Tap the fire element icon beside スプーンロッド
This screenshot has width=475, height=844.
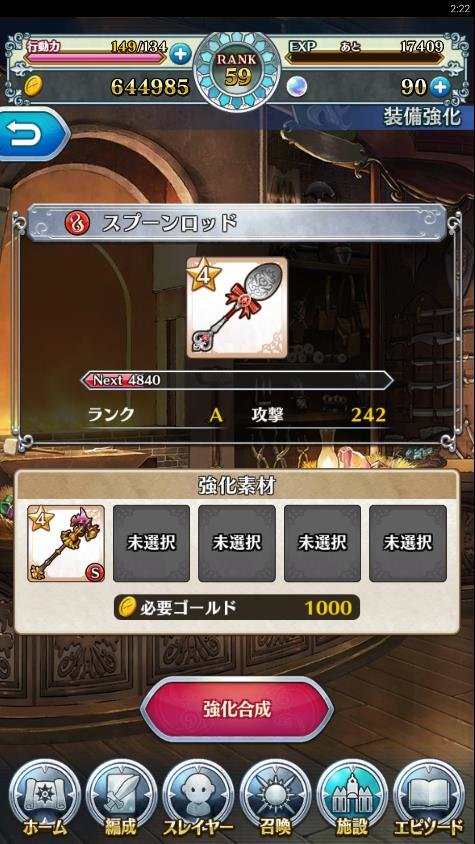click(x=77, y=223)
